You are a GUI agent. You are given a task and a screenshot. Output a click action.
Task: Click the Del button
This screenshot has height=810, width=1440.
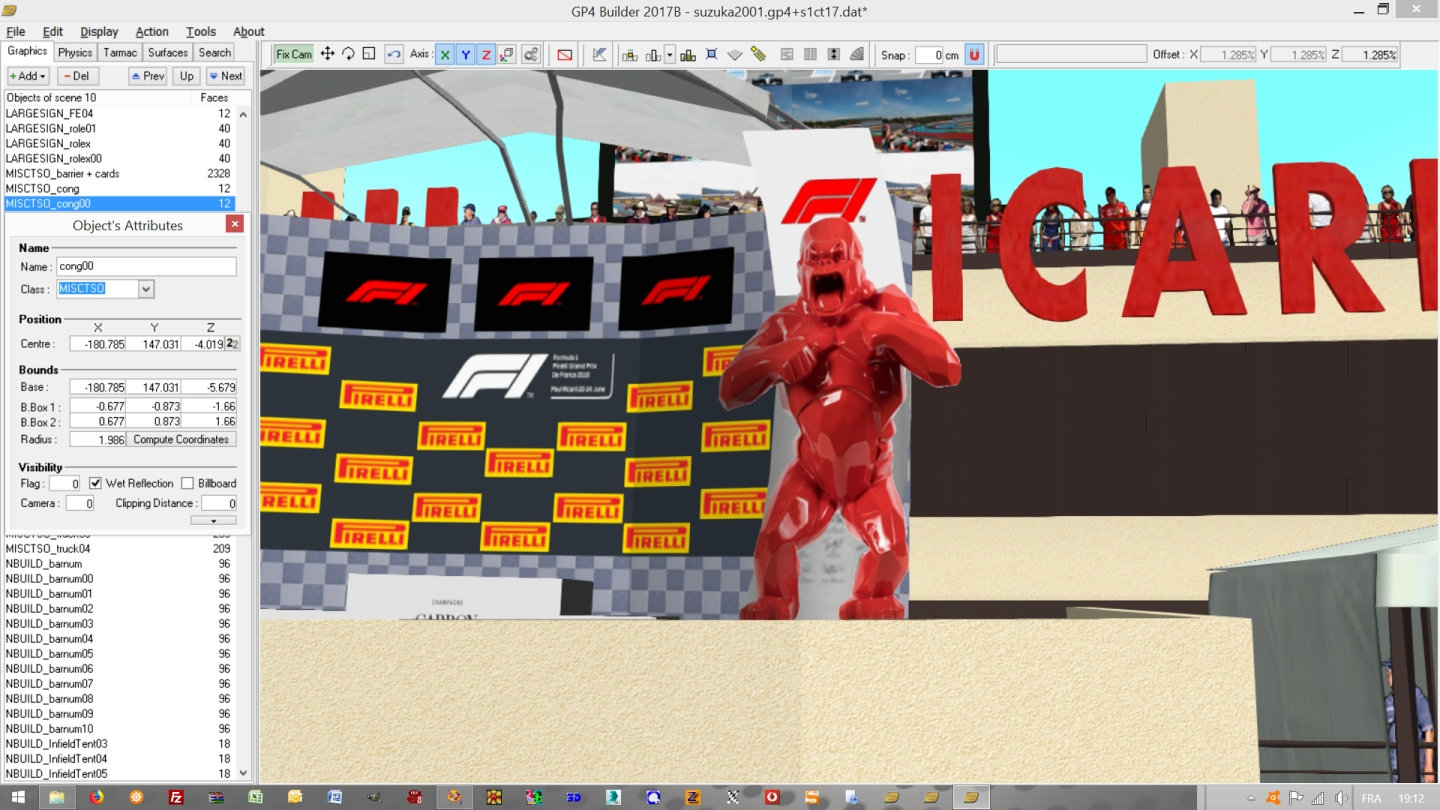point(78,76)
